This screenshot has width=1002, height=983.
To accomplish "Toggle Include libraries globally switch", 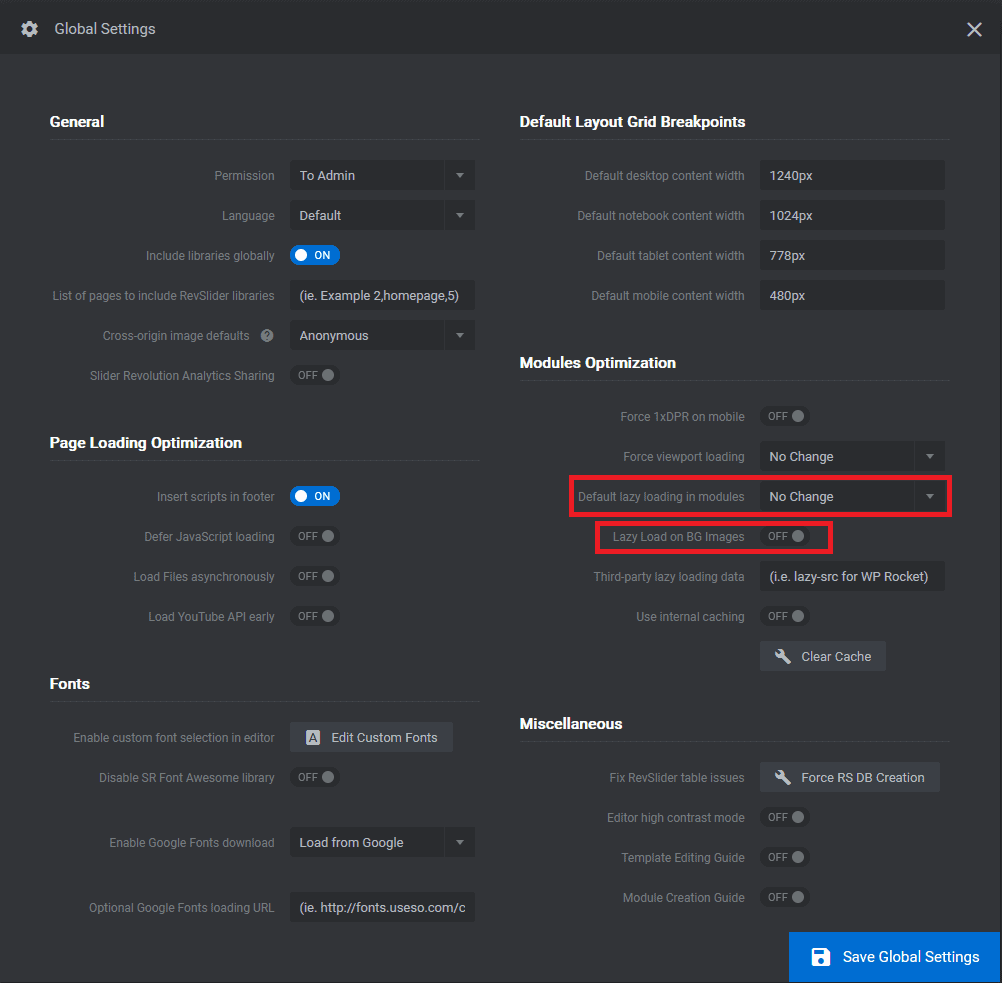I will tap(315, 256).
